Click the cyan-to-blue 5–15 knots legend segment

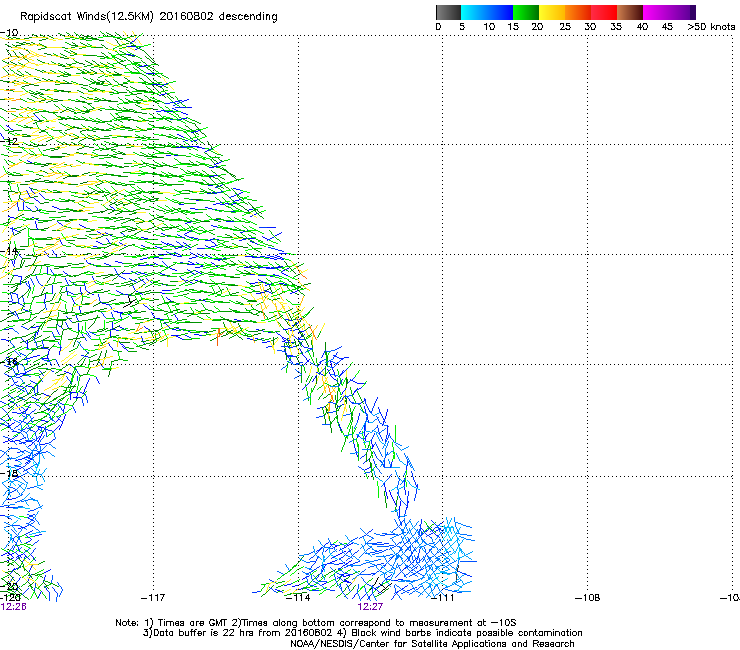(x=487, y=12)
